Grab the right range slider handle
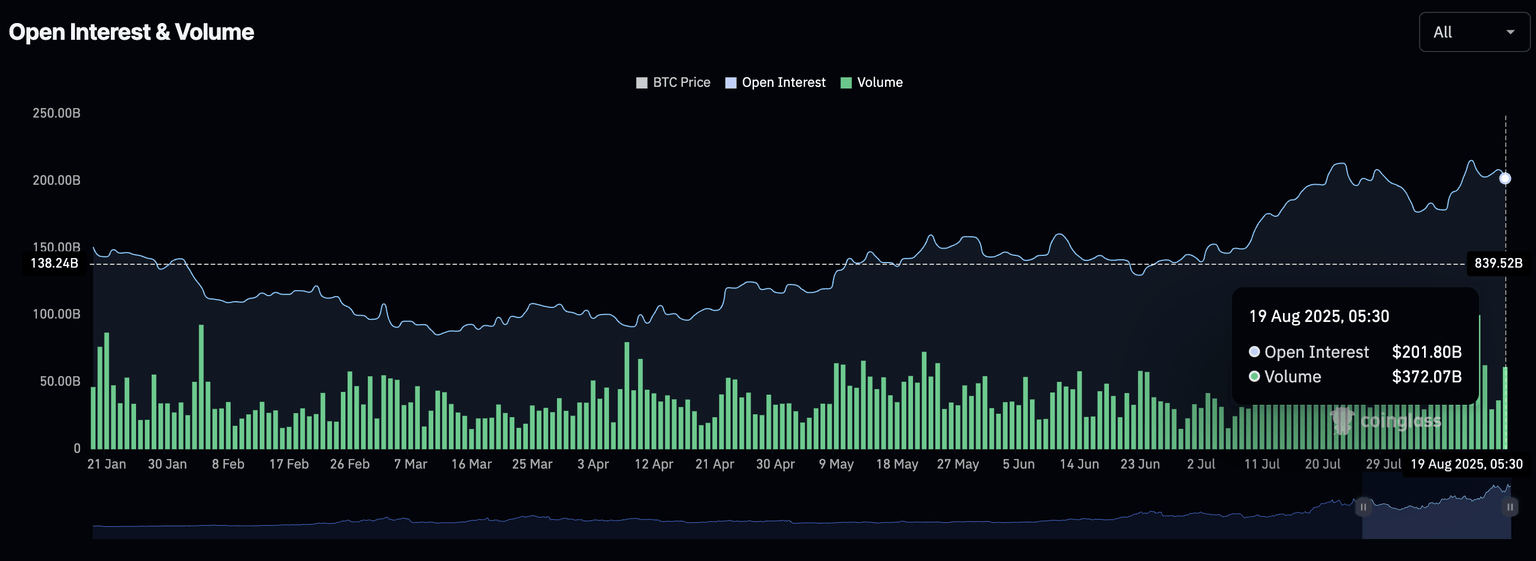 point(1510,507)
